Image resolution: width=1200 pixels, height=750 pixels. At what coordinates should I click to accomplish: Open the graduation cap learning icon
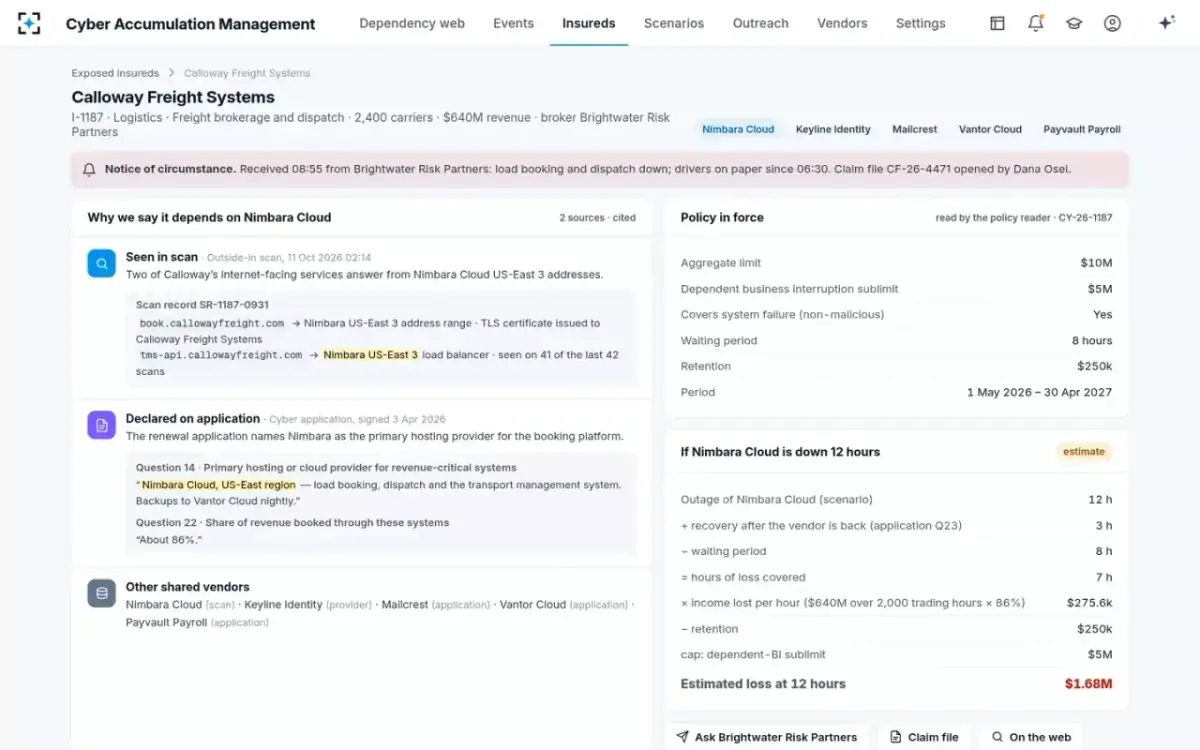(x=1074, y=23)
